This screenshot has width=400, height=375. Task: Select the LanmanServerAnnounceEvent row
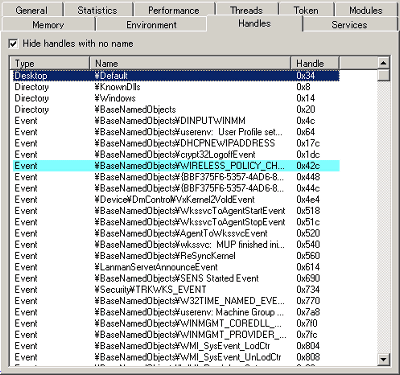[x=176, y=267]
